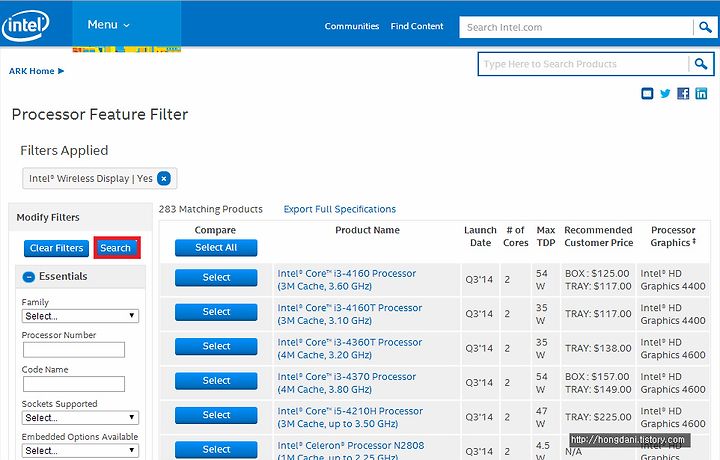This screenshot has height=460, width=720.
Task: Select the Core i3-4160 Processor for comparison
Action: point(216,277)
